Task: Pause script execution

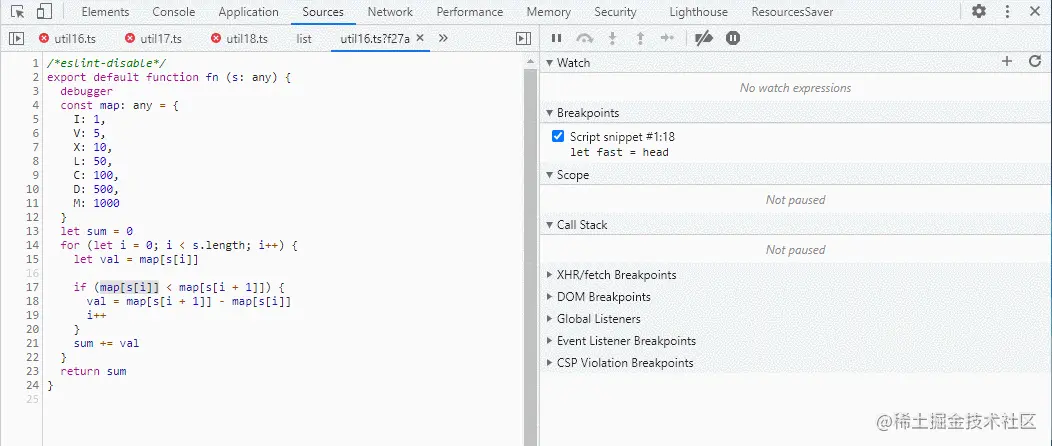Action: point(556,38)
